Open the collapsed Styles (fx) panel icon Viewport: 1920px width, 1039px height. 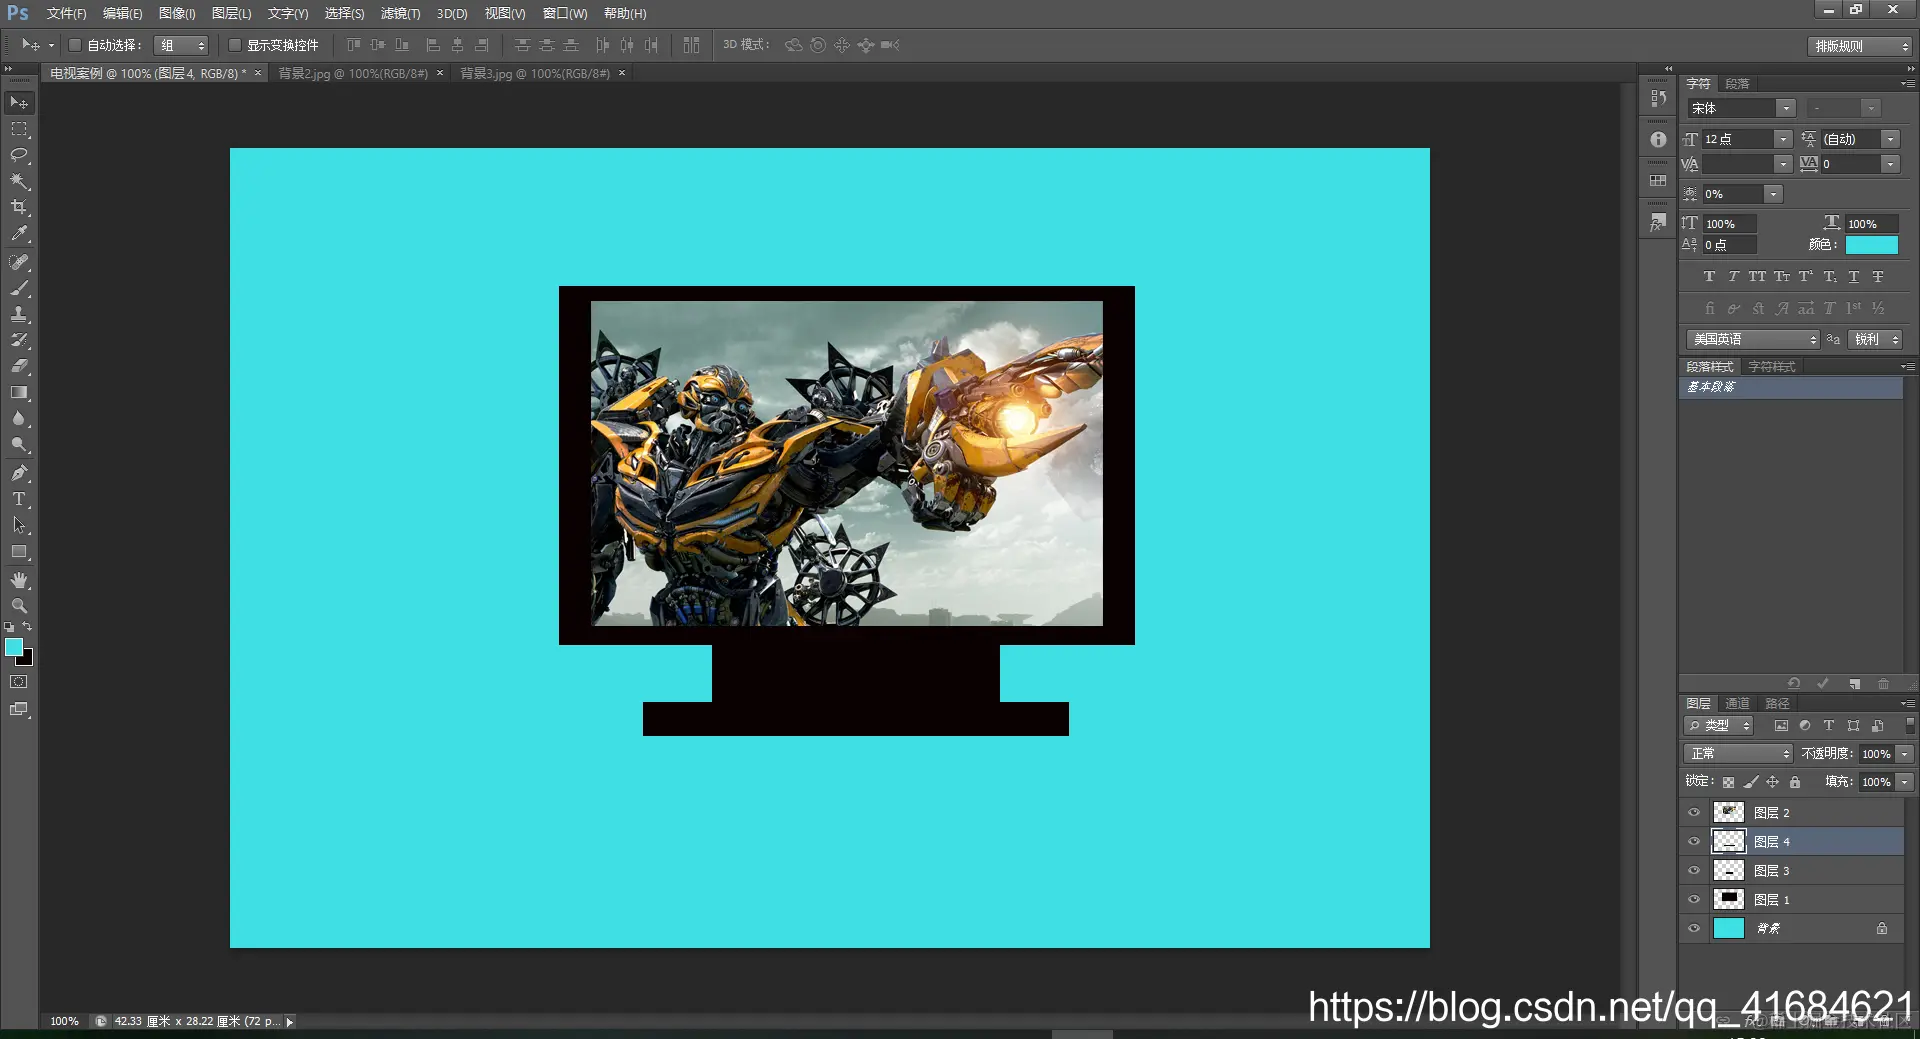1658,222
